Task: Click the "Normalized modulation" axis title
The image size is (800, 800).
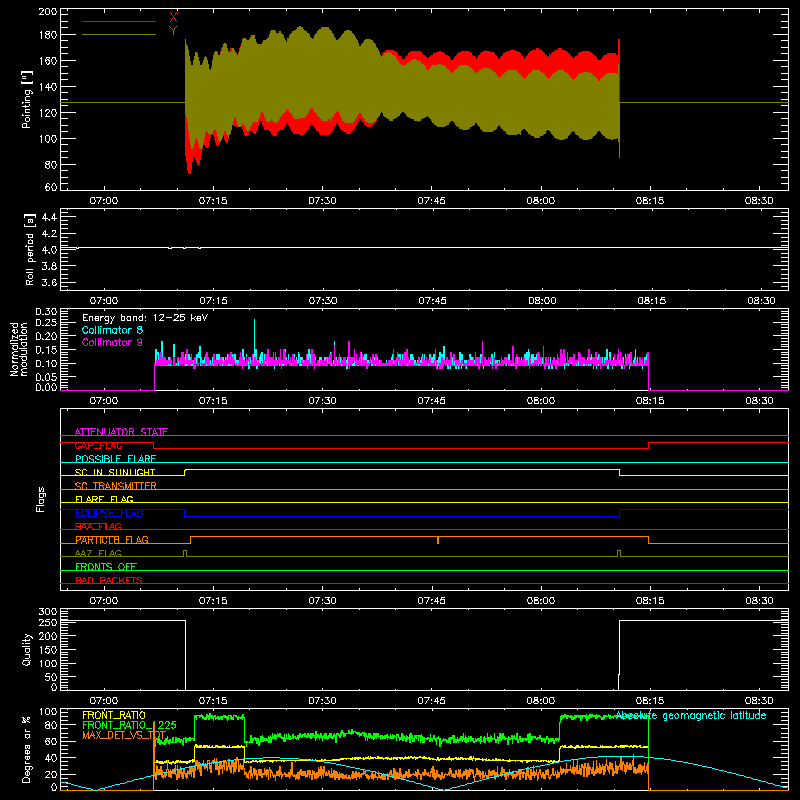Action: click(x=19, y=349)
